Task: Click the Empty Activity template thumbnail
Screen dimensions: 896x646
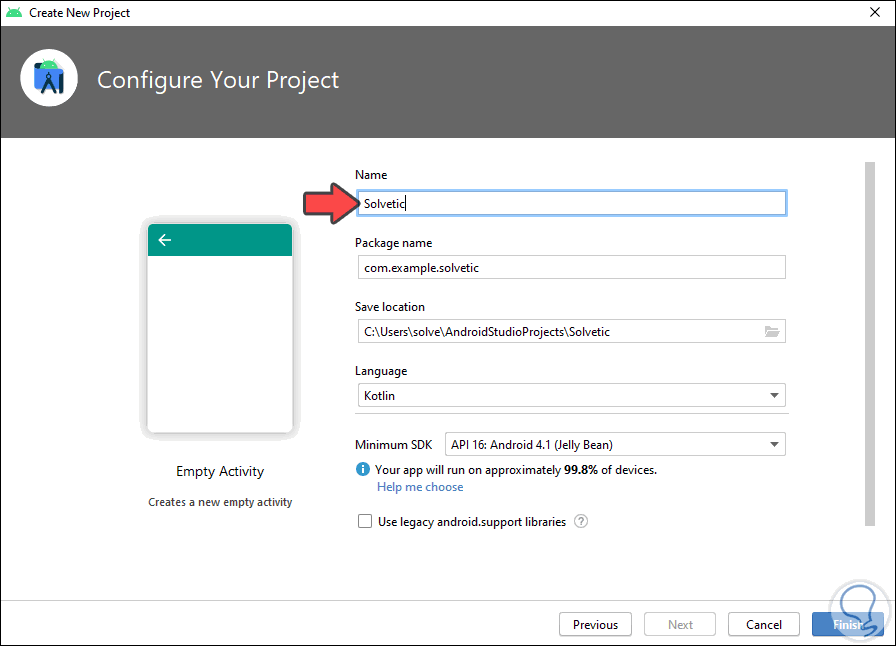Action: (220, 330)
